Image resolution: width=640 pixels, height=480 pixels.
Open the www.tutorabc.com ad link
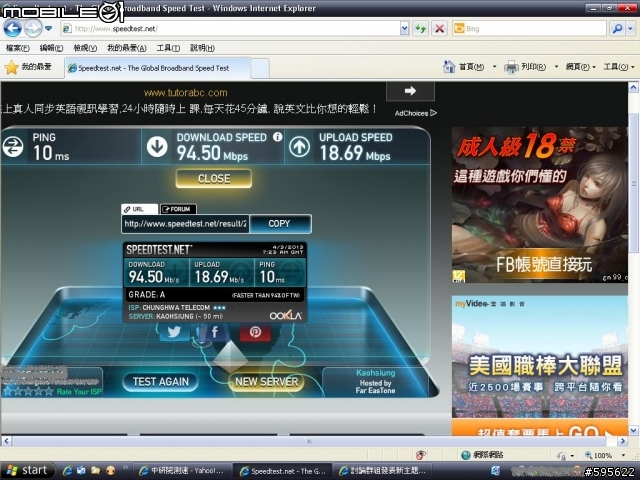tap(186, 93)
